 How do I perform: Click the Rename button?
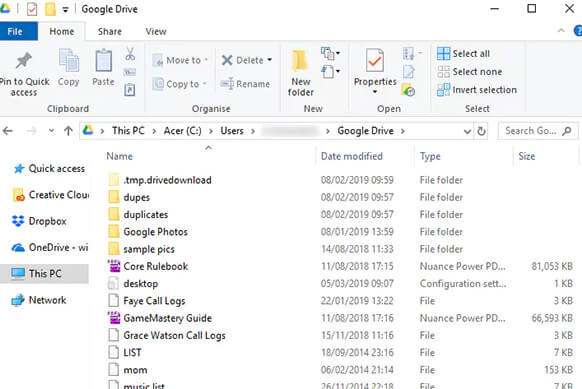click(245, 84)
